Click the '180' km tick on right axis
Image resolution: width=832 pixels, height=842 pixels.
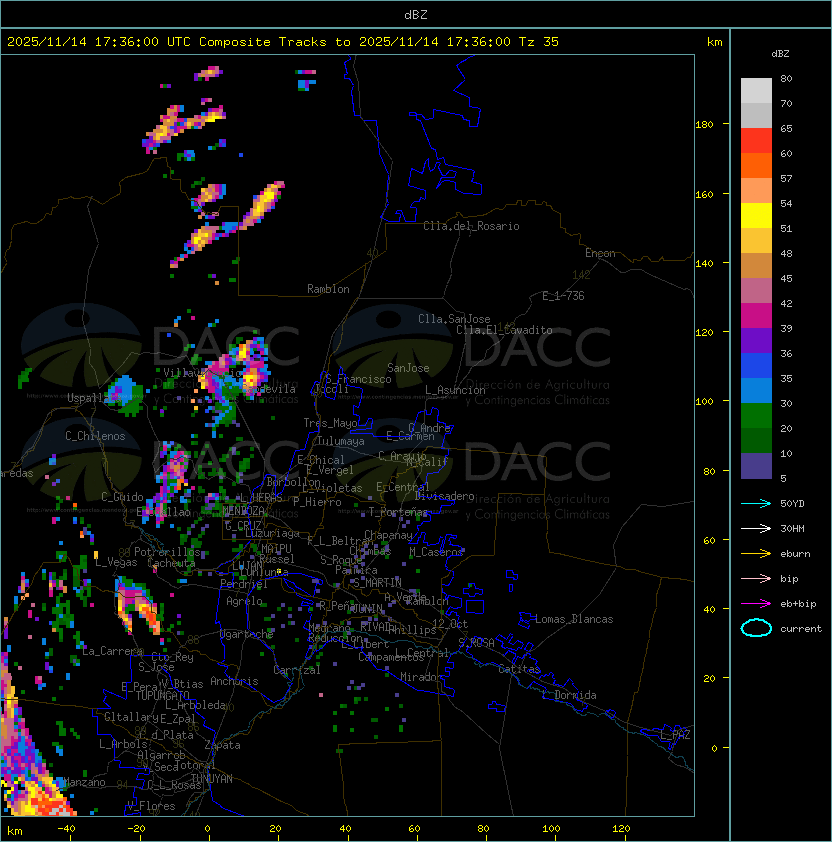(704, 125)
